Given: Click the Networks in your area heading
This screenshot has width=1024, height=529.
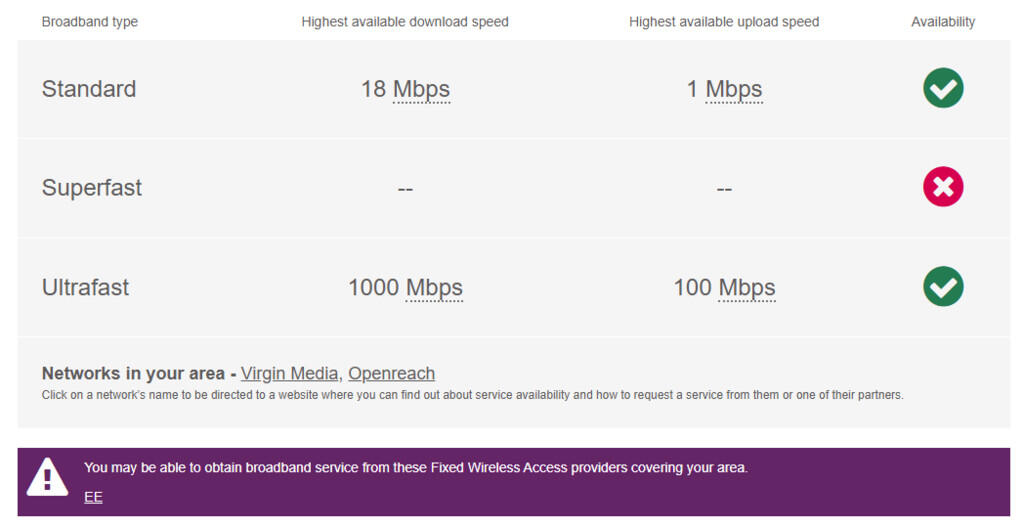Looking at the screenshot, I should pyautogui.click(x=133, y=374).
